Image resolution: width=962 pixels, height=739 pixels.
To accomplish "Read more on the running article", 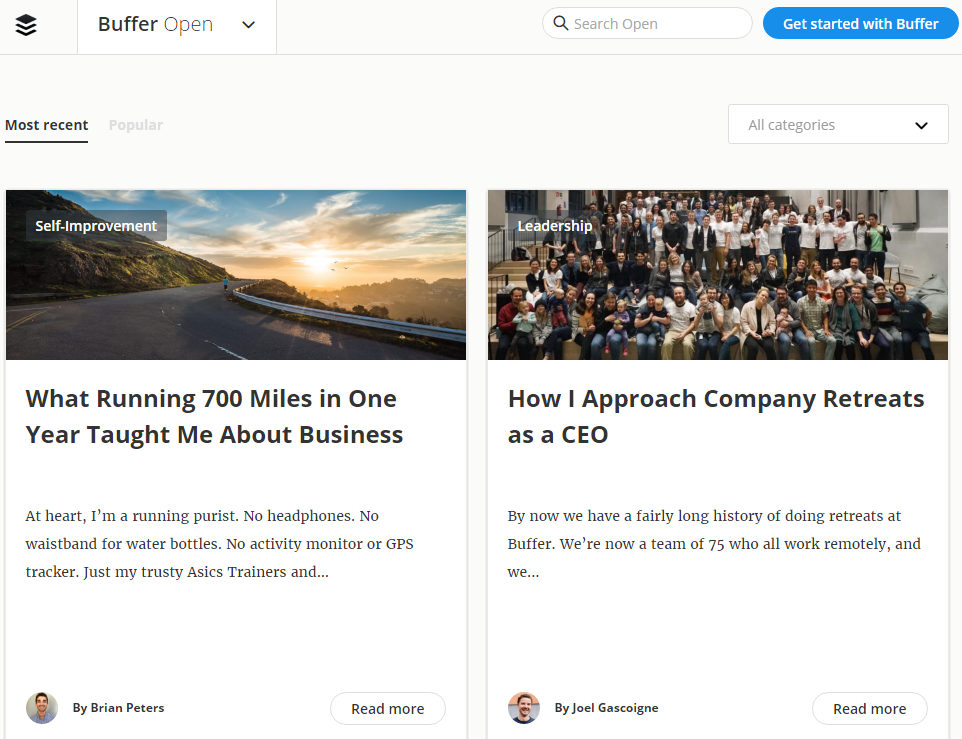I will pos(388,709).
